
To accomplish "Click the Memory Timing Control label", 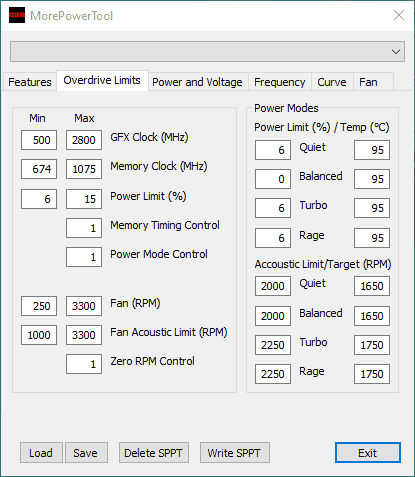I will [x=165, y=225].
